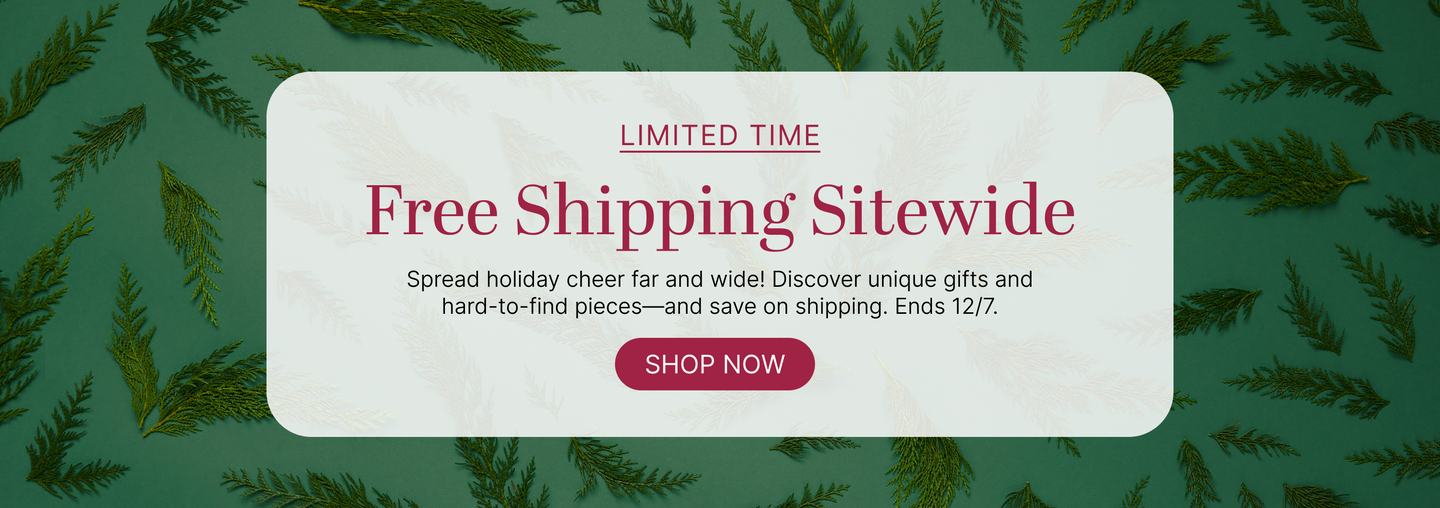Viewport: 1440px width, 508px height.
Task: Click the Free Shipping Sitewide headline
Action: 719,211
